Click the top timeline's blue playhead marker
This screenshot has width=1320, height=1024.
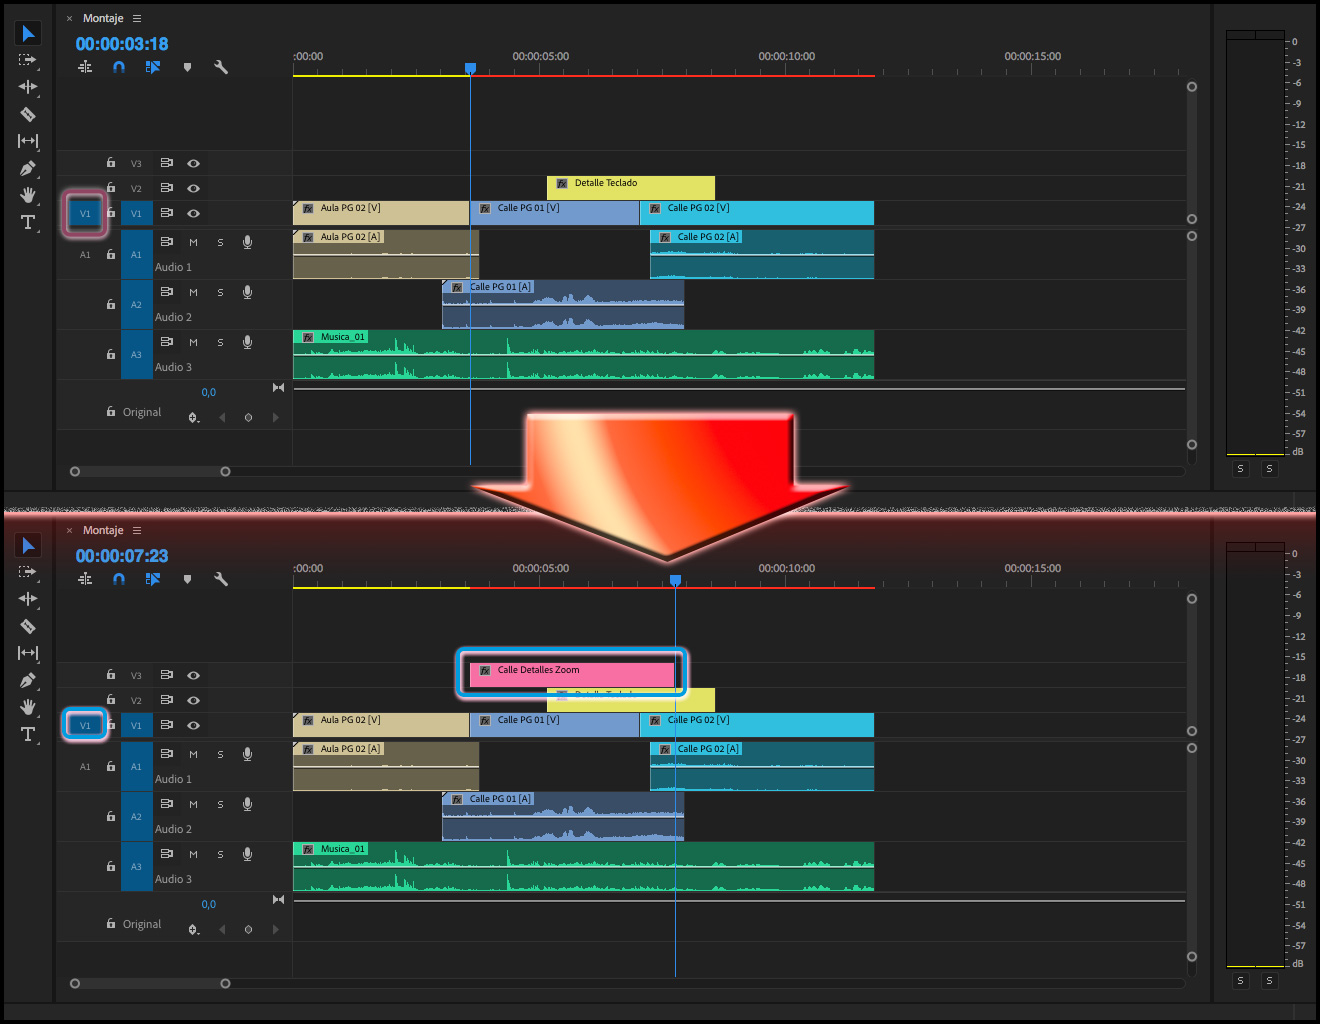tap(470, 68)
